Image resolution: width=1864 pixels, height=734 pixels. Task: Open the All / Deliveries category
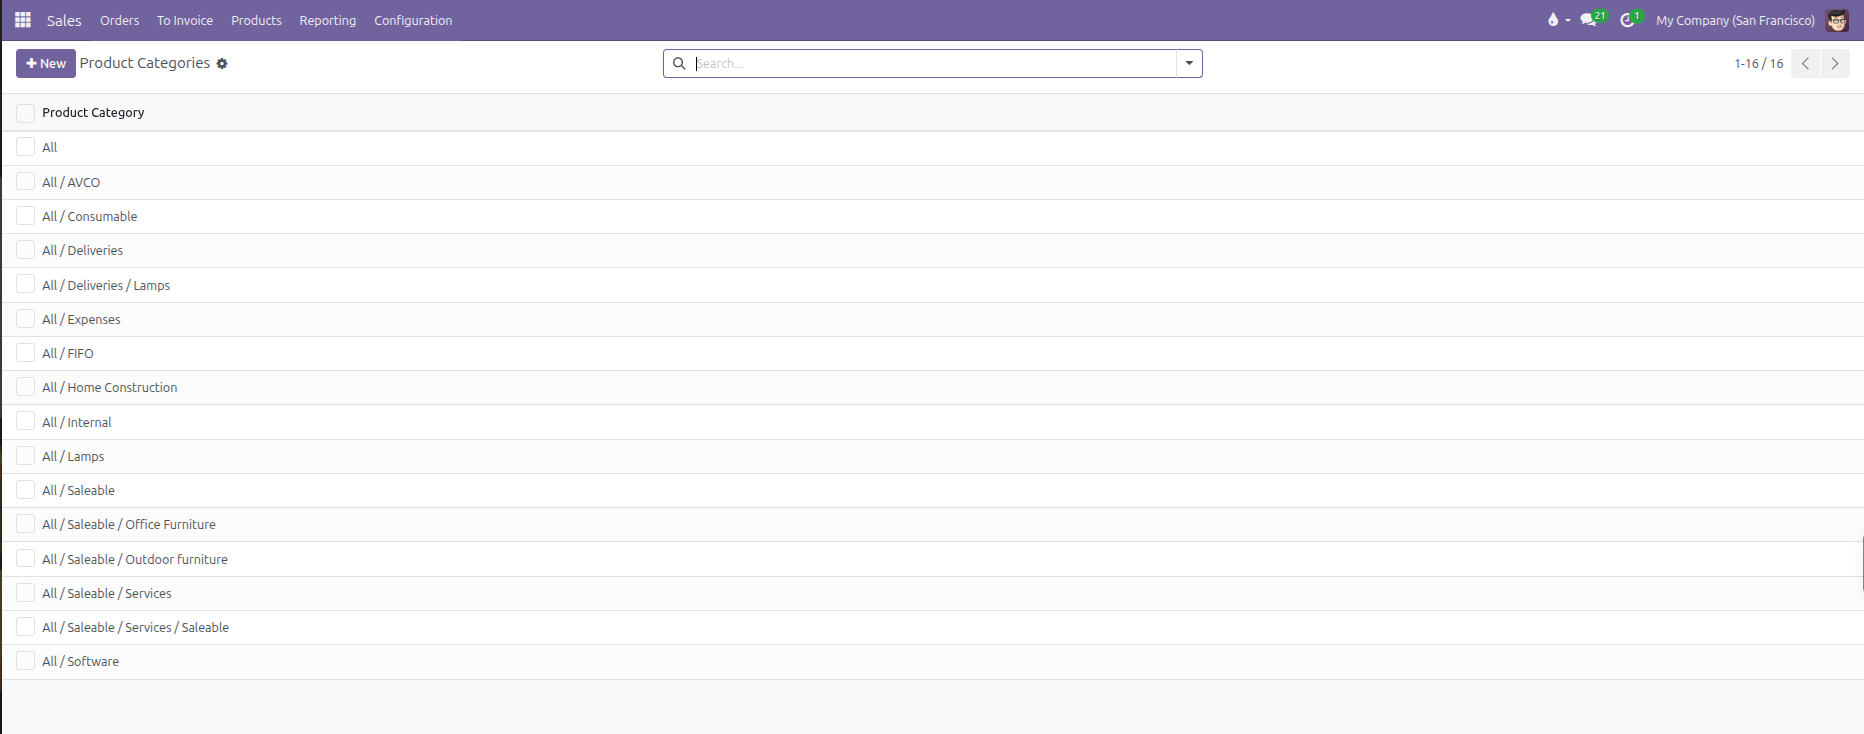[932, 250]
